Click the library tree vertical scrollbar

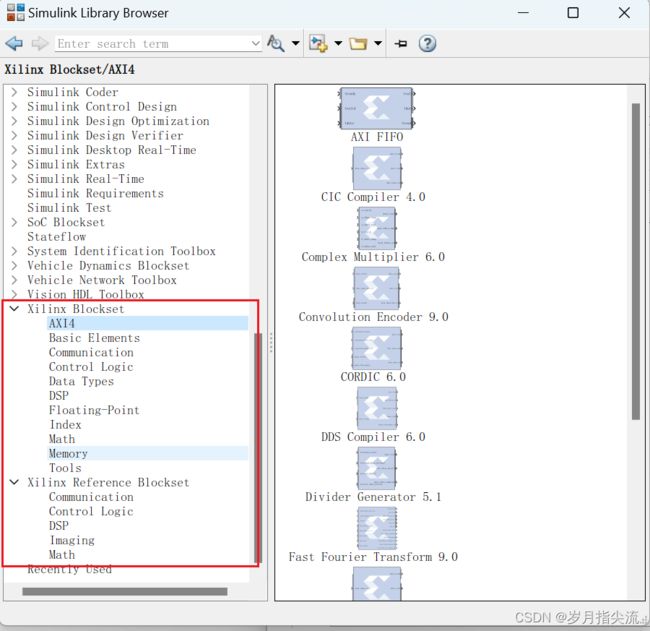point(258,447)
